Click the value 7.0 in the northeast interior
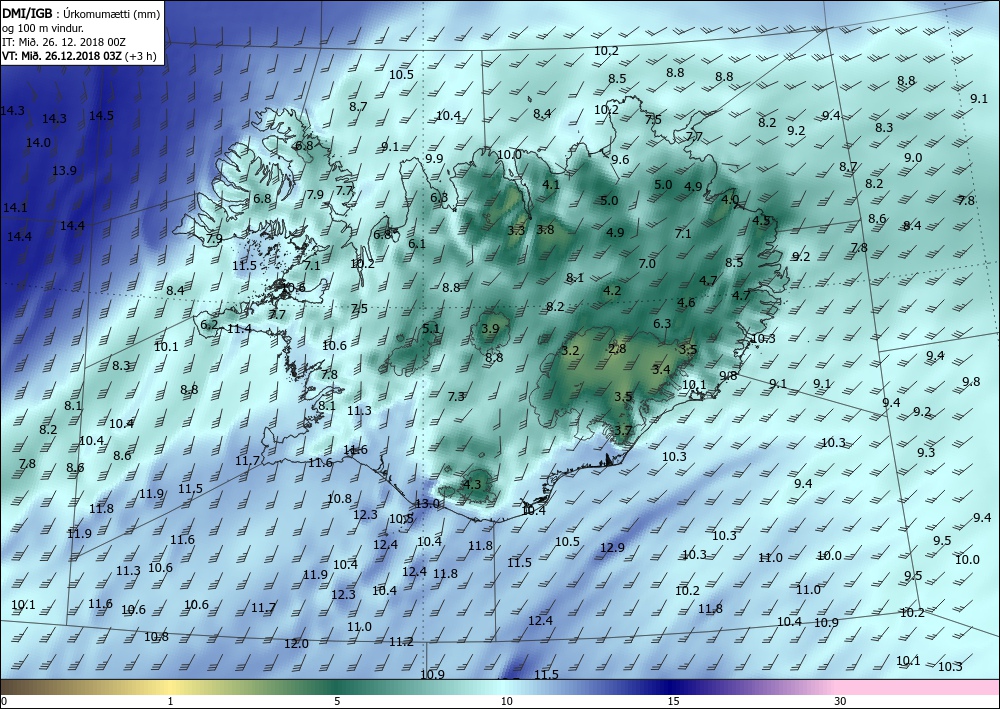Viewport: 1000px width, 709px height. (x=647, y=263)
